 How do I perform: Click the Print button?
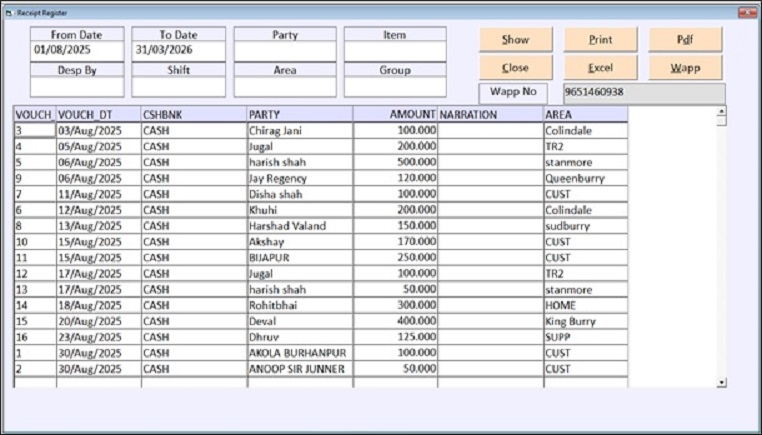point(600,39)
